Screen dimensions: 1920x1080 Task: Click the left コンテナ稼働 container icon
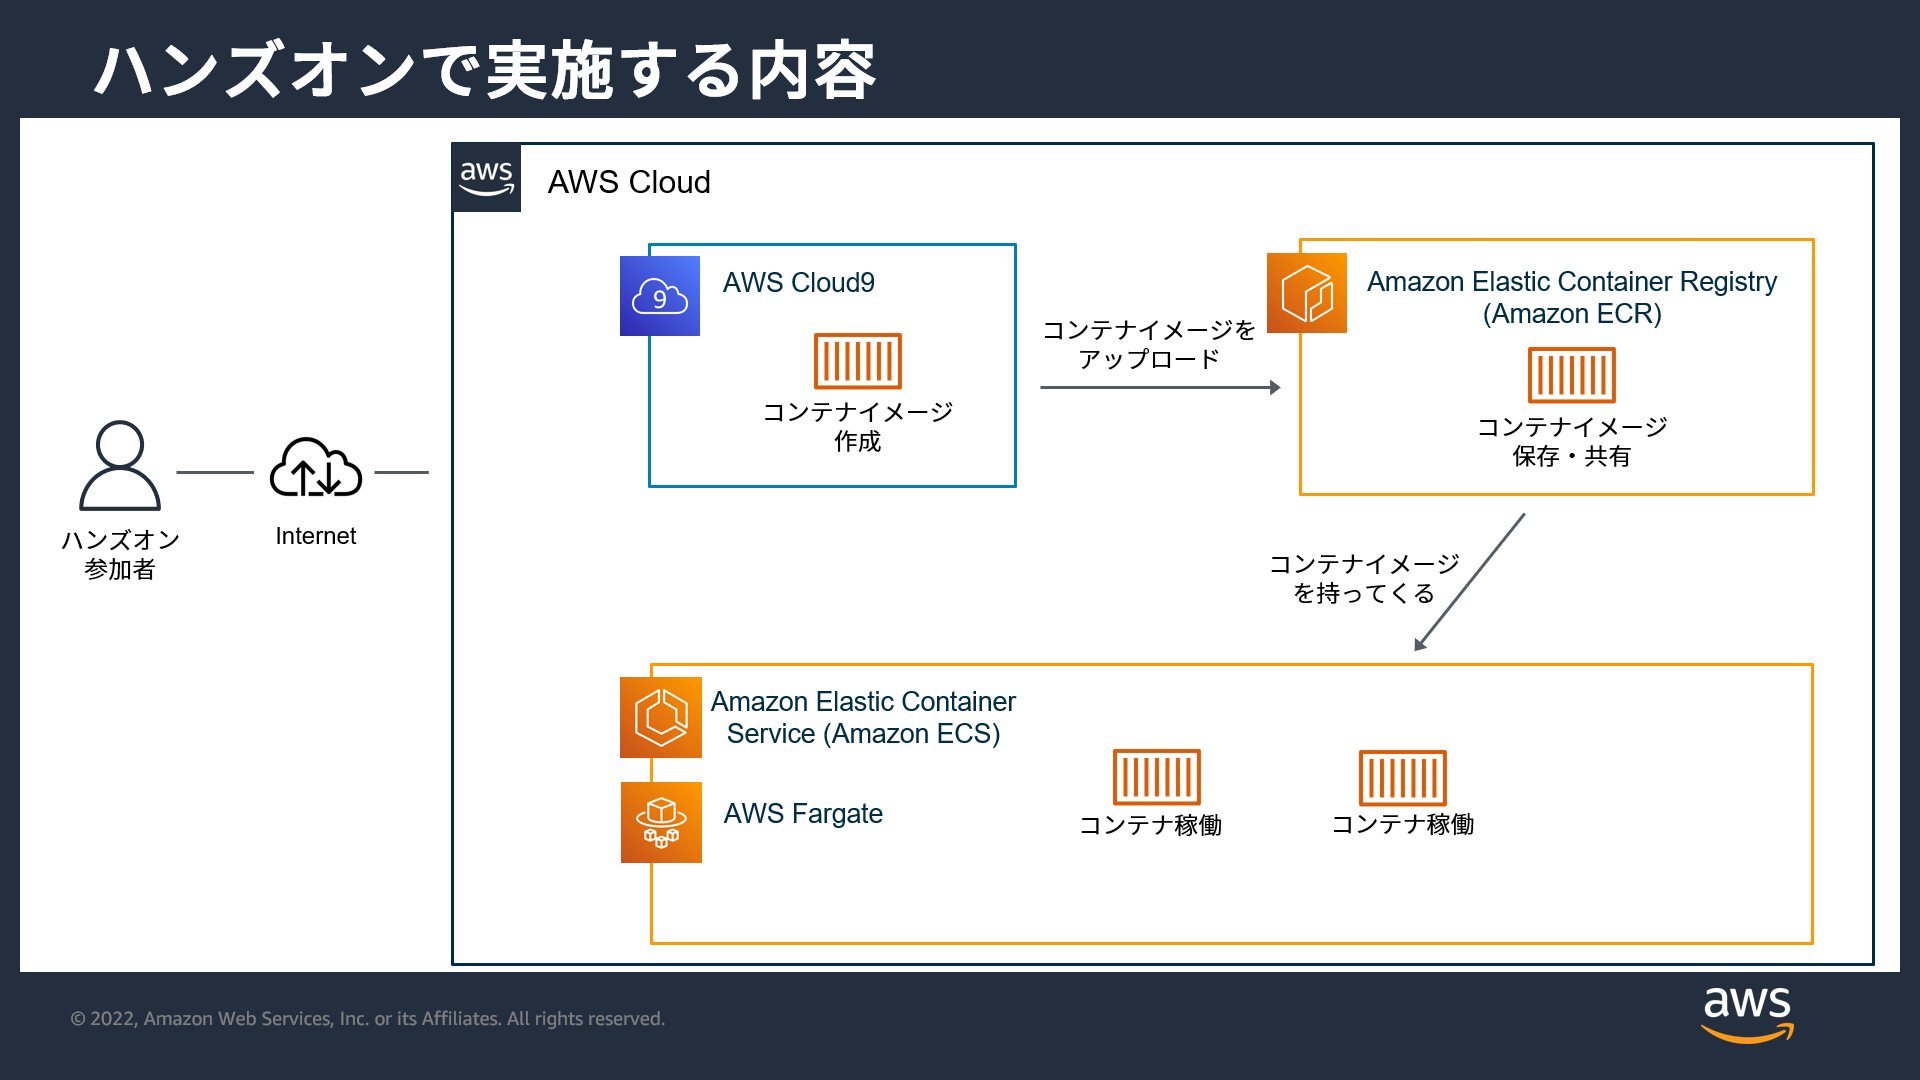pyautogui.click(x=1155, y=777)
